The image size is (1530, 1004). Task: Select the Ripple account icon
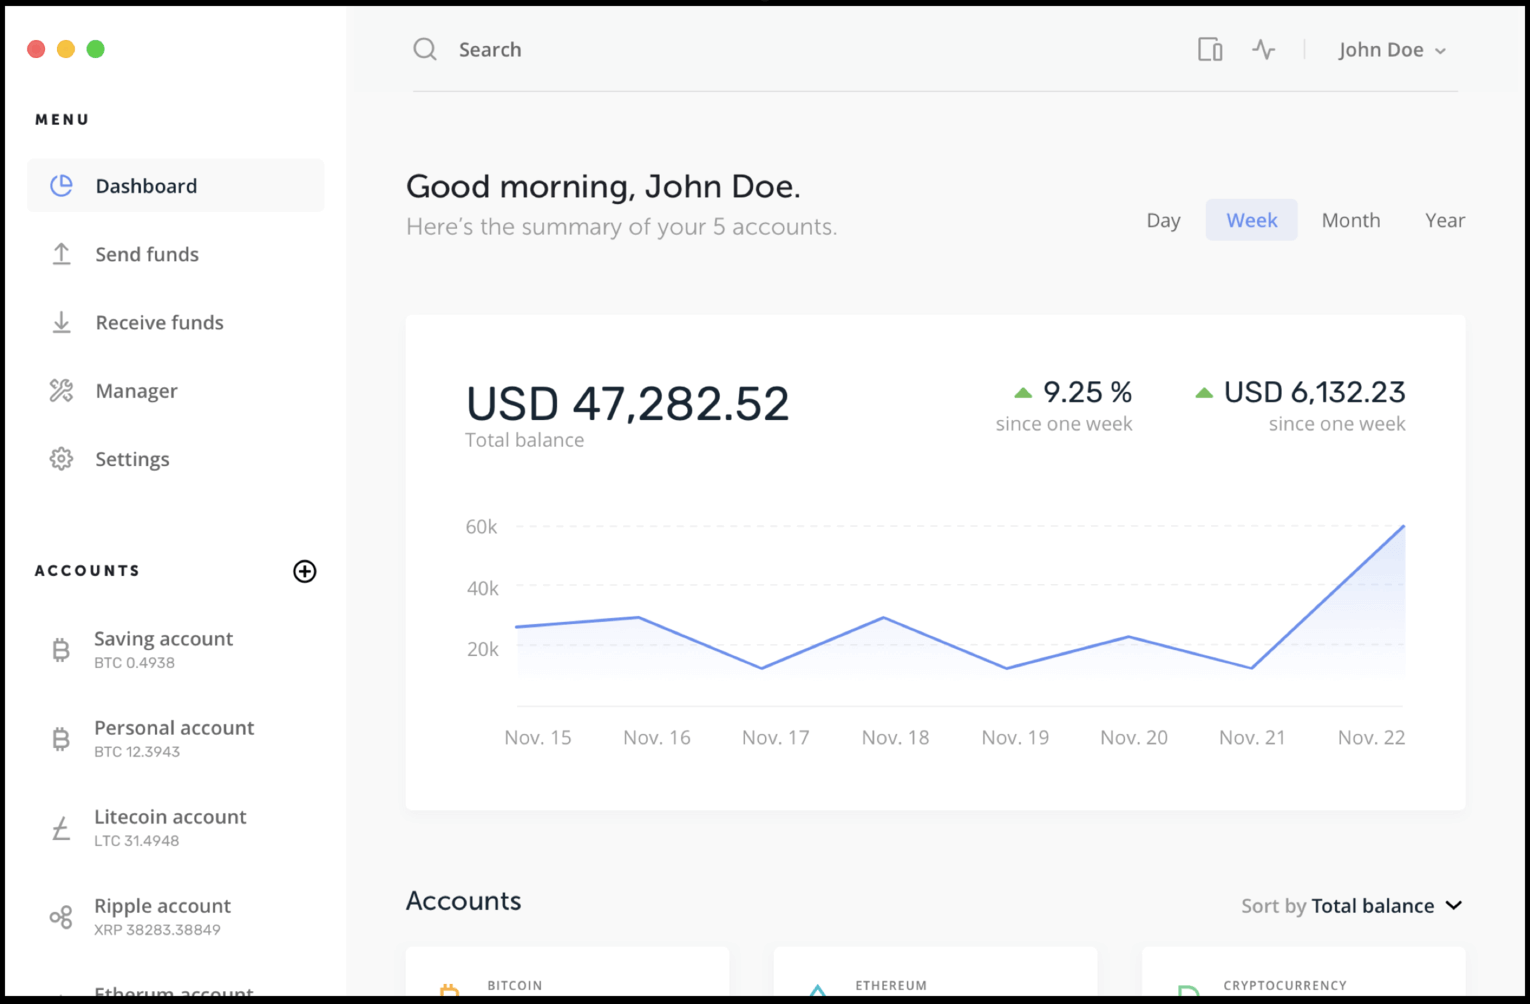[61, 917]
